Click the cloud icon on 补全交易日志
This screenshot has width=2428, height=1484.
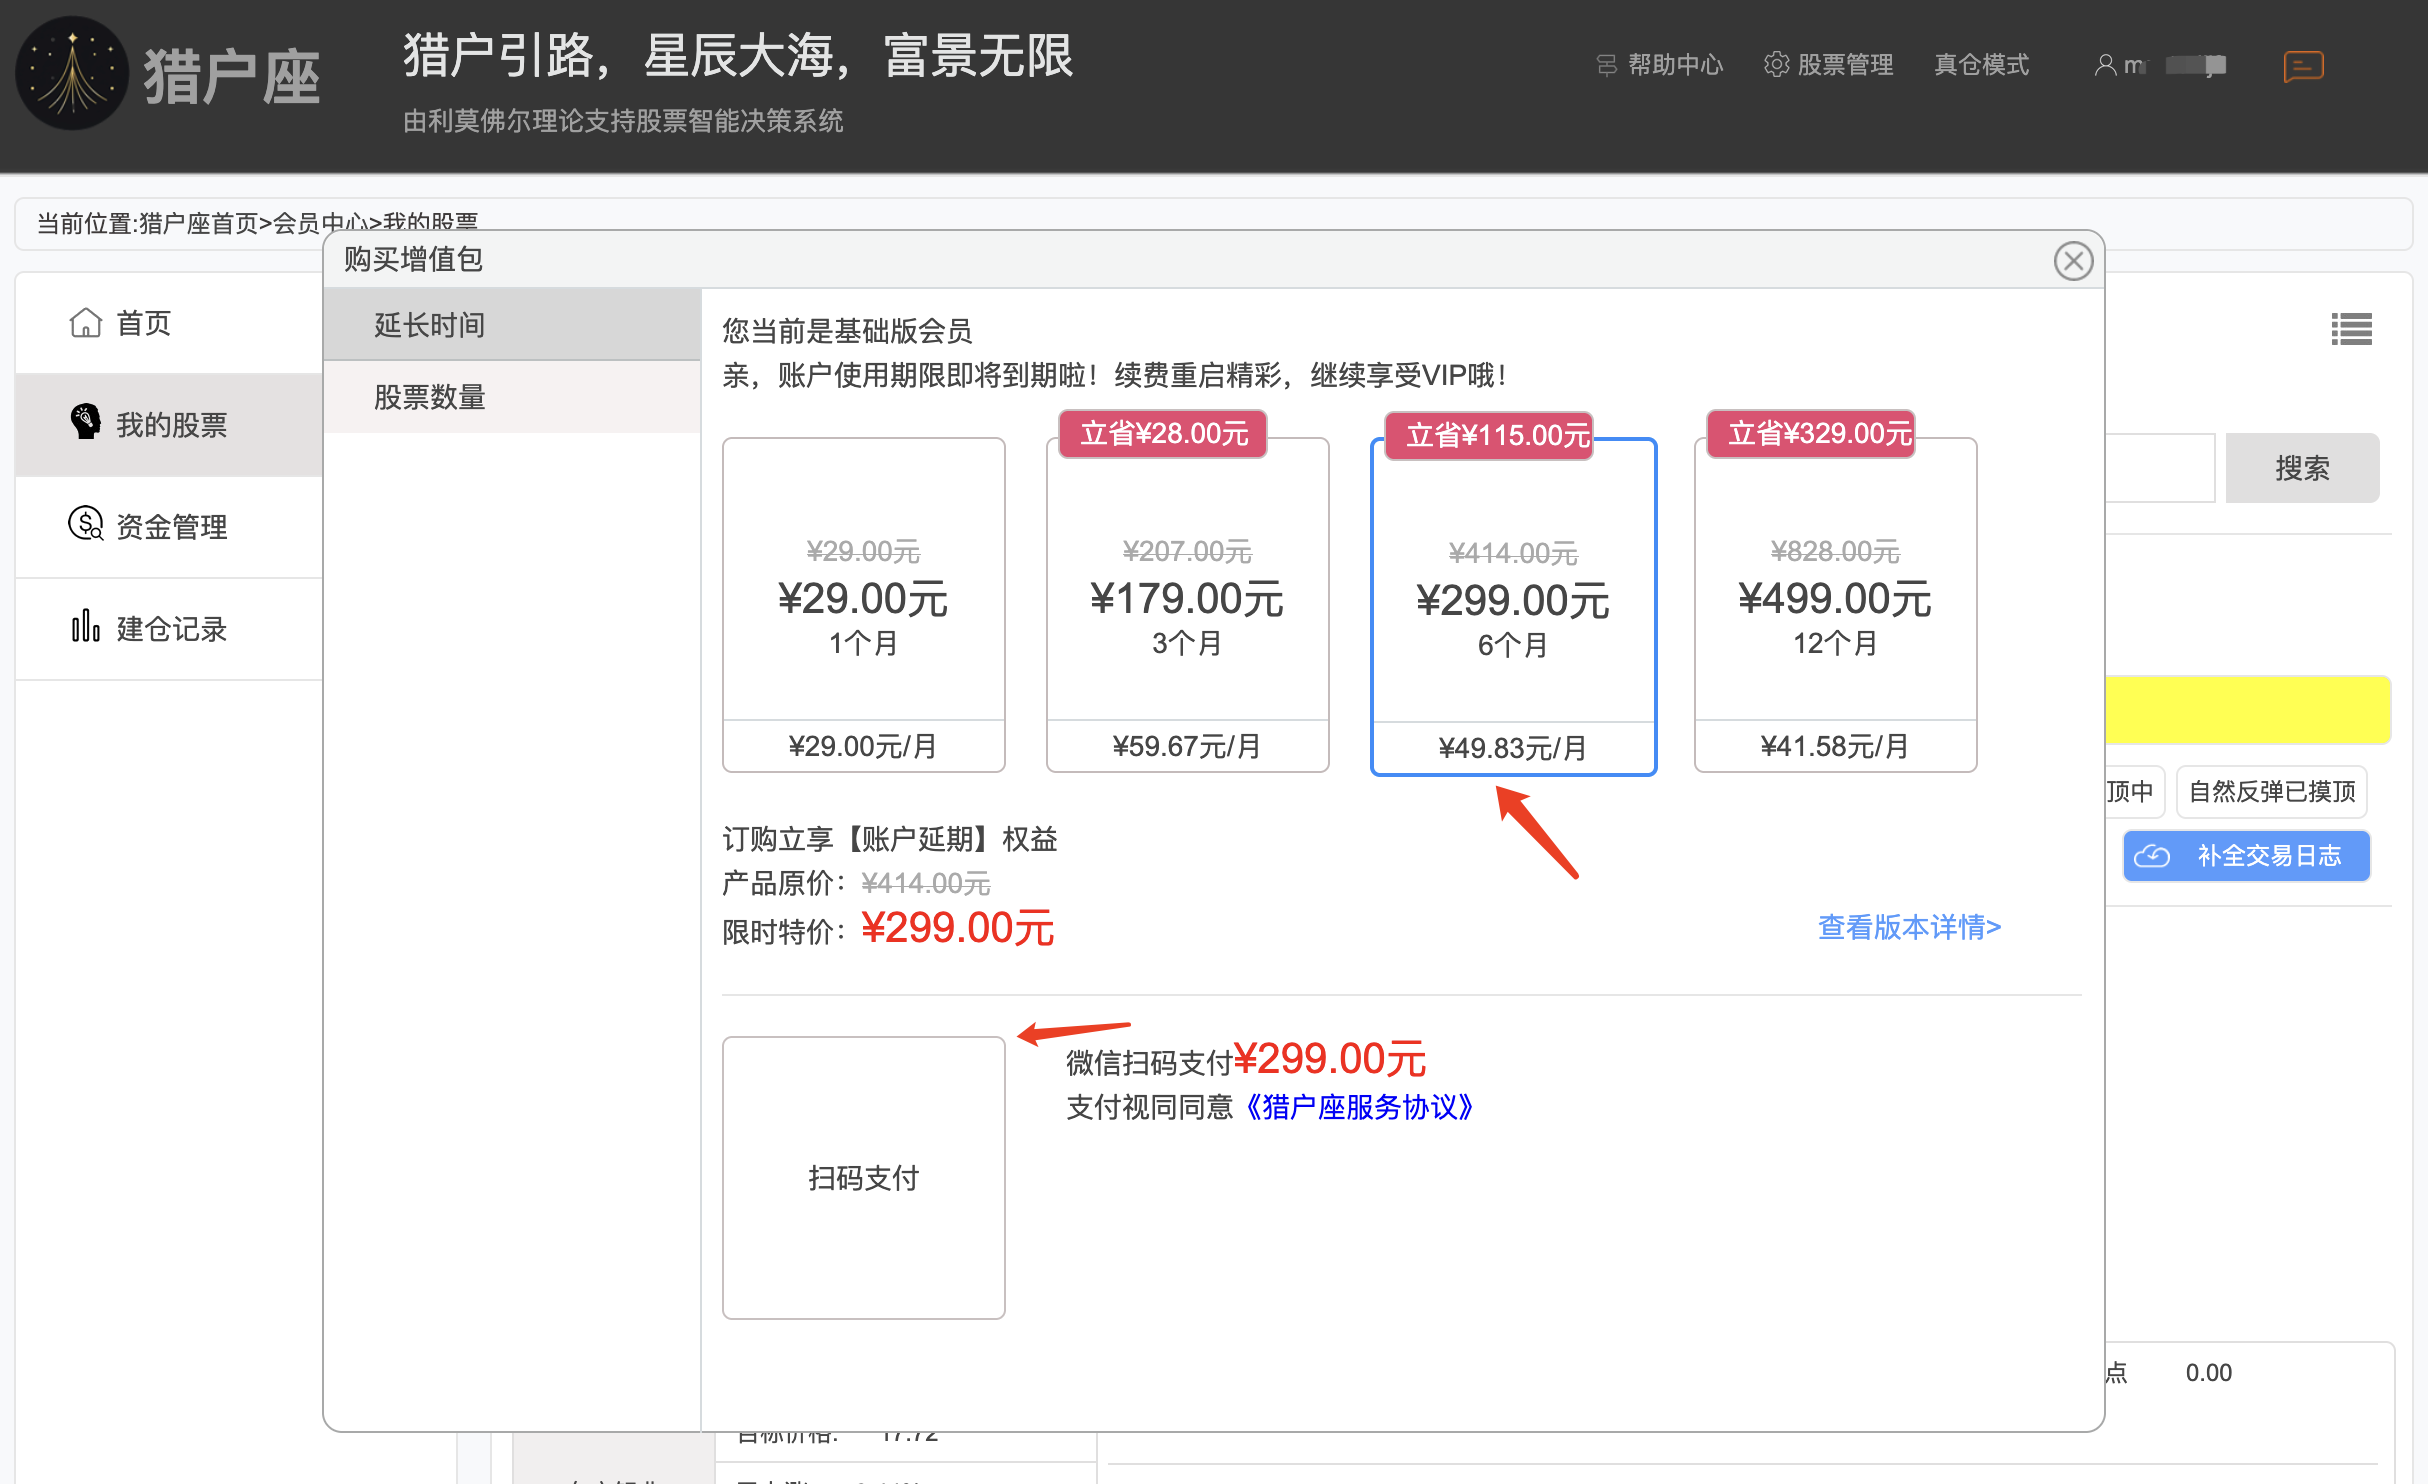coord(2151,856)
